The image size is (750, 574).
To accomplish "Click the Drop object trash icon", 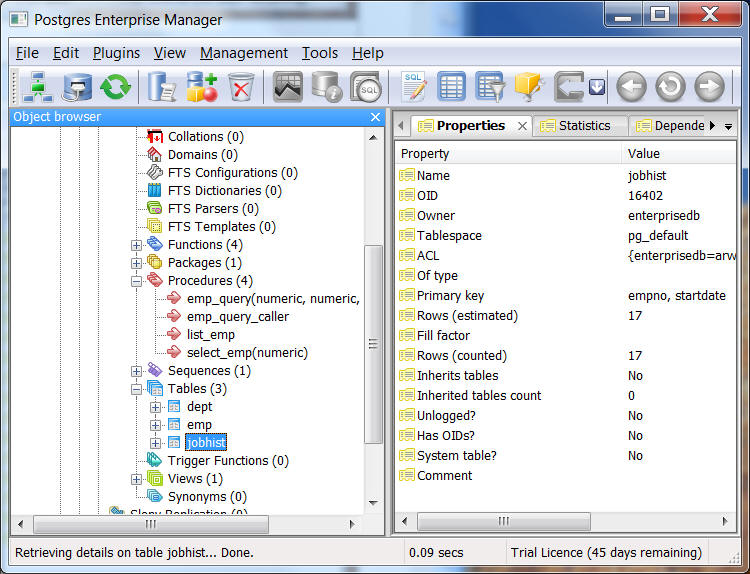I will click(241, 87).
